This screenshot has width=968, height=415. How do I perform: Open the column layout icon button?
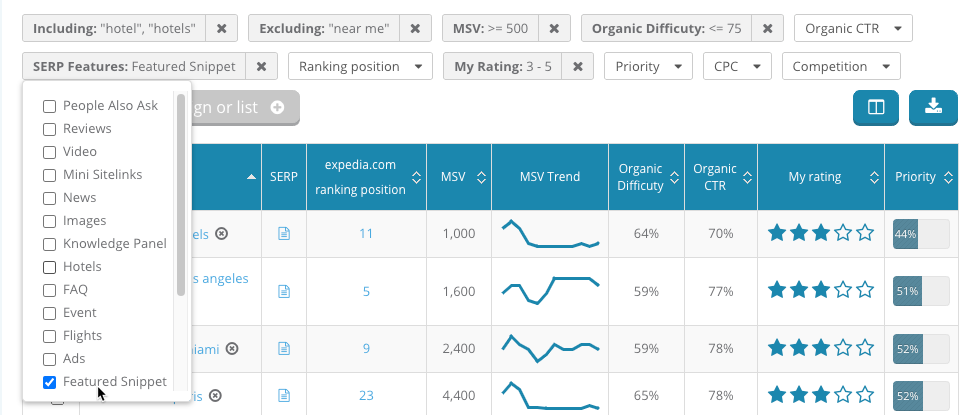click(876, 108)
